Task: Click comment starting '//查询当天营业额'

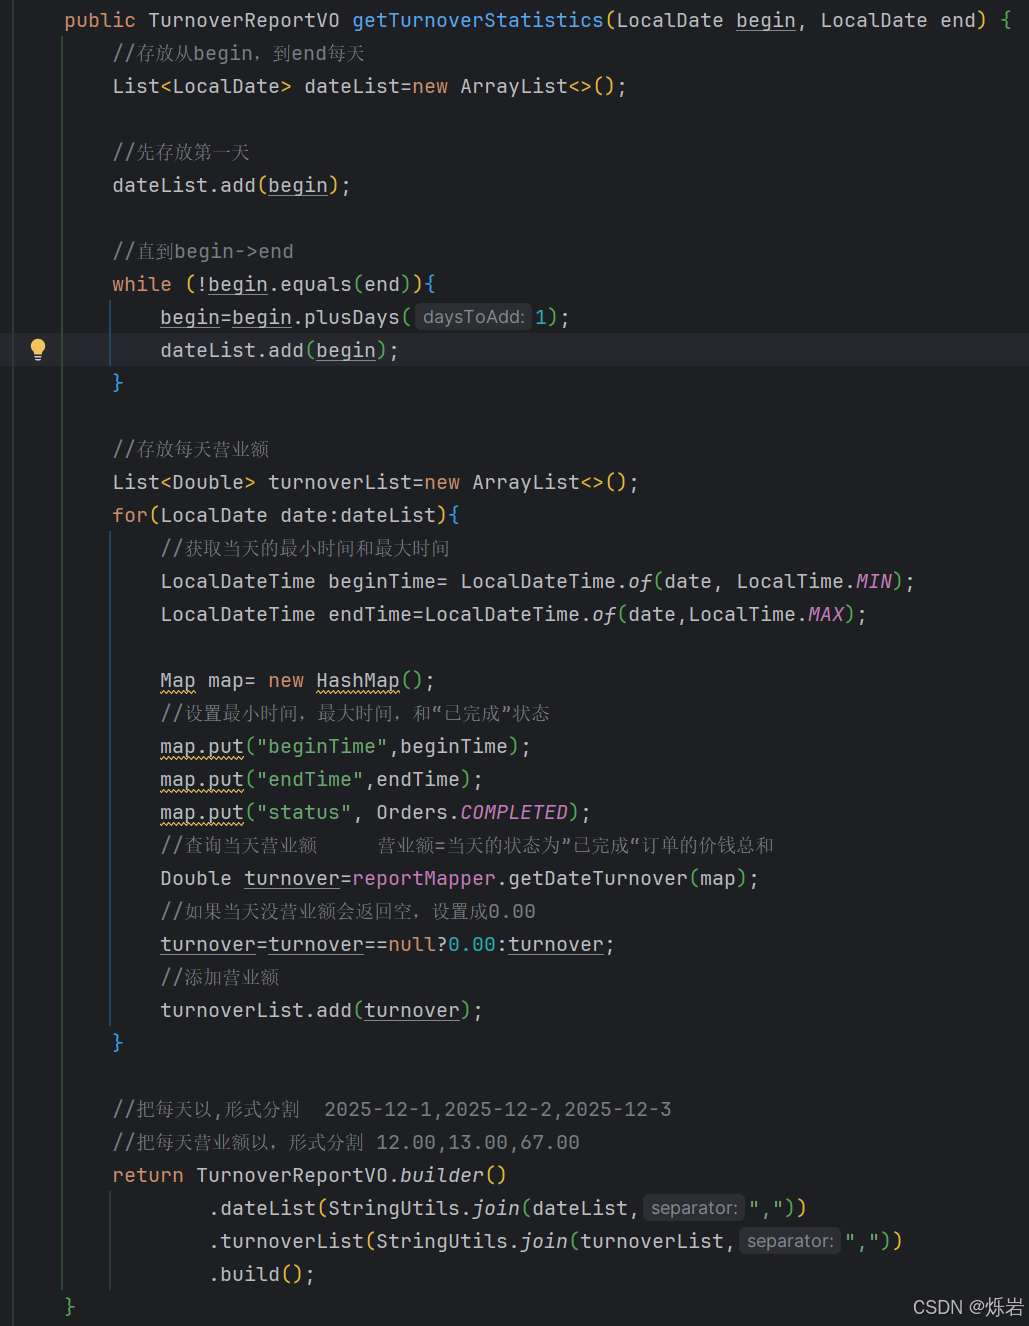Action: click(467, 845)
